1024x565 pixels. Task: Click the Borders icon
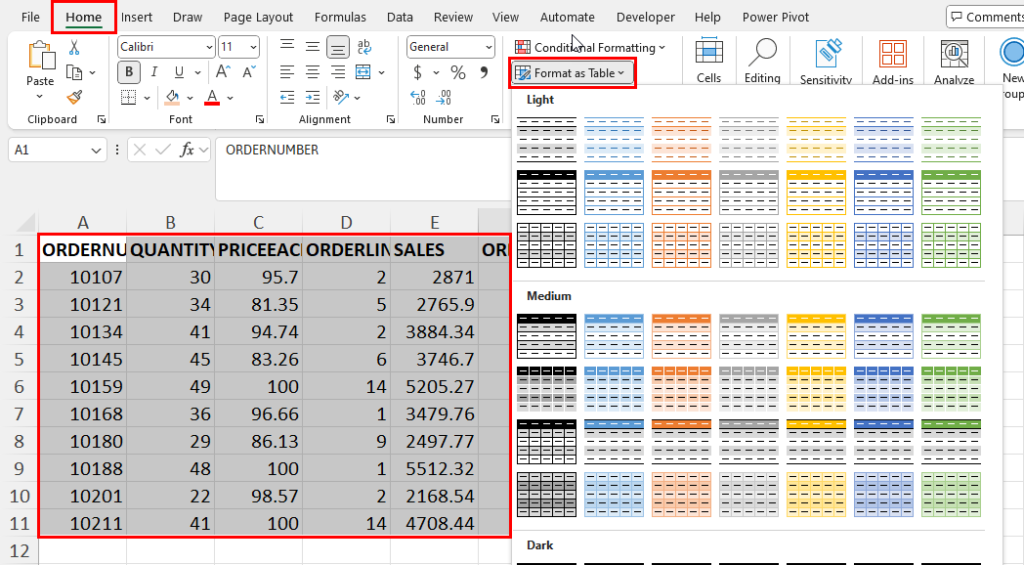tap(129, 98)
